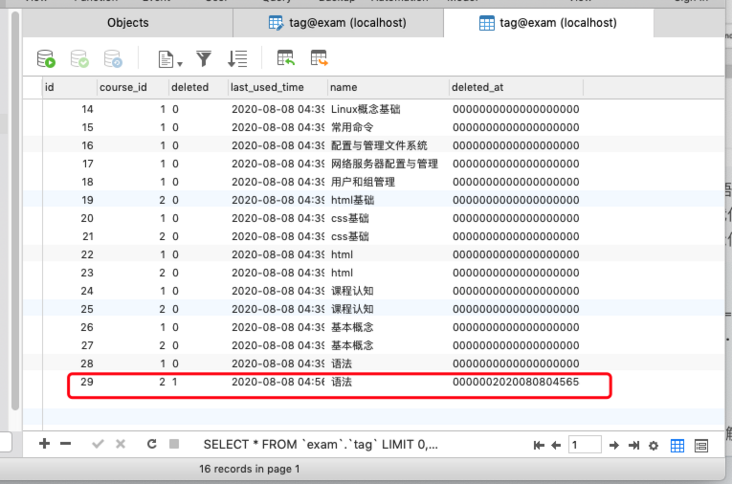This screenshot has height=484, width=732.
Task: Discard changes with the X button
Action: click(120, 444)
